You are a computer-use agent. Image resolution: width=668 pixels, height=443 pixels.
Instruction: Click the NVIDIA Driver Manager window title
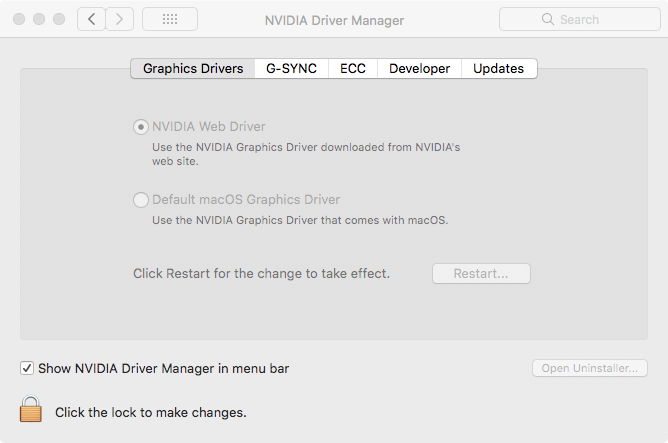[x=333, y=19]
